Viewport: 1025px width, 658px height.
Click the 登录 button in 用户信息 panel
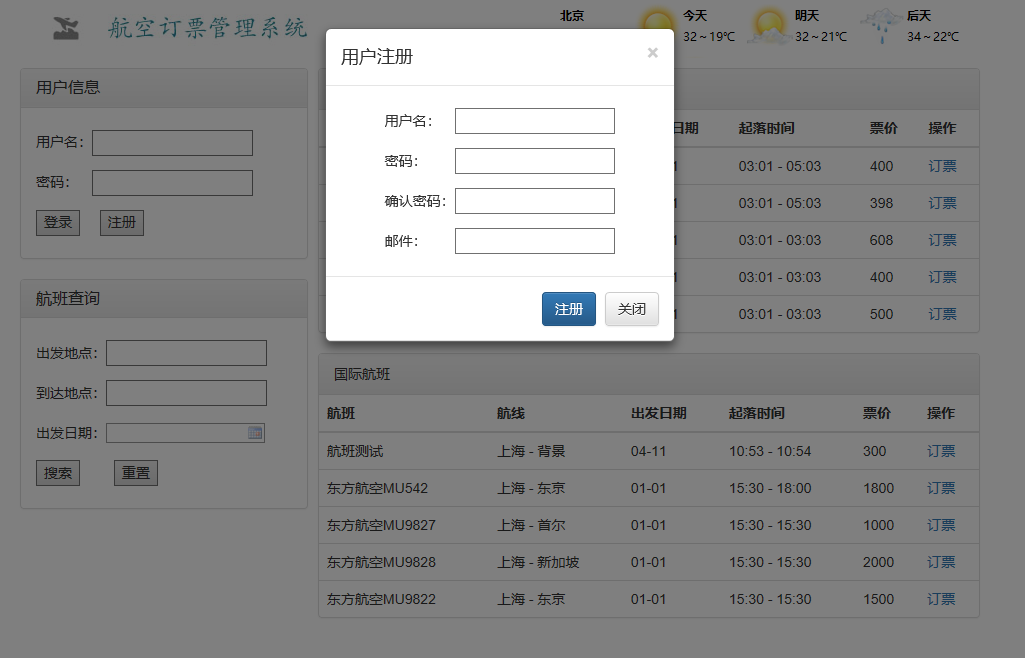58,223
